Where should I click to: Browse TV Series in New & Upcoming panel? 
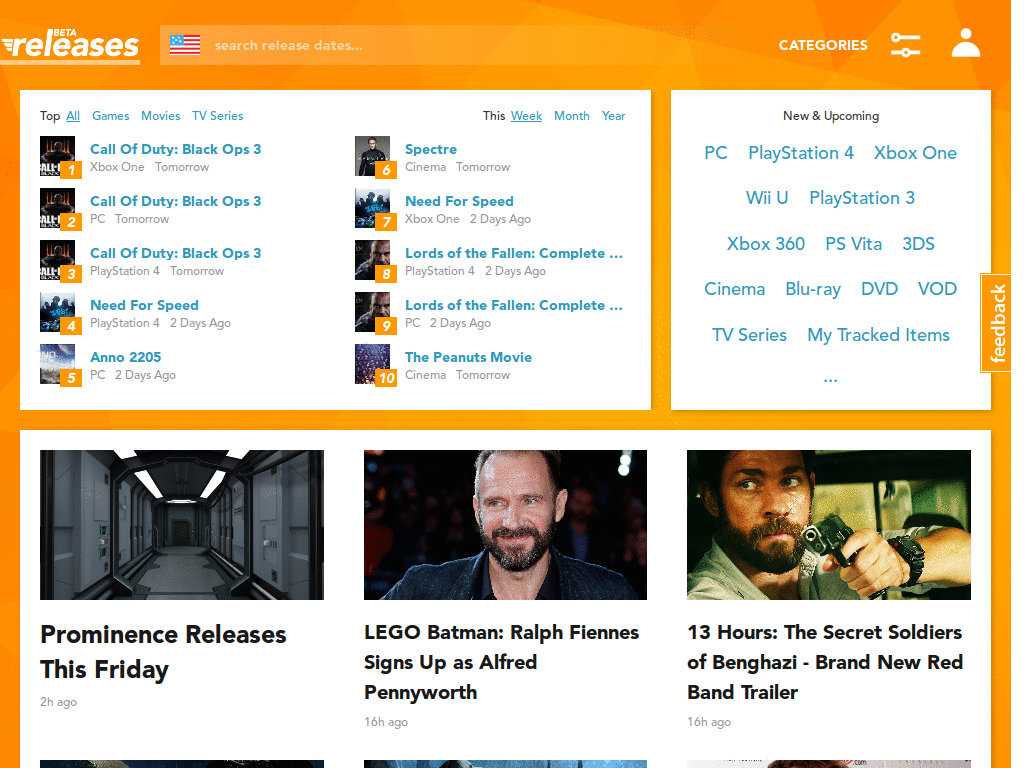(x=749, y=335)
